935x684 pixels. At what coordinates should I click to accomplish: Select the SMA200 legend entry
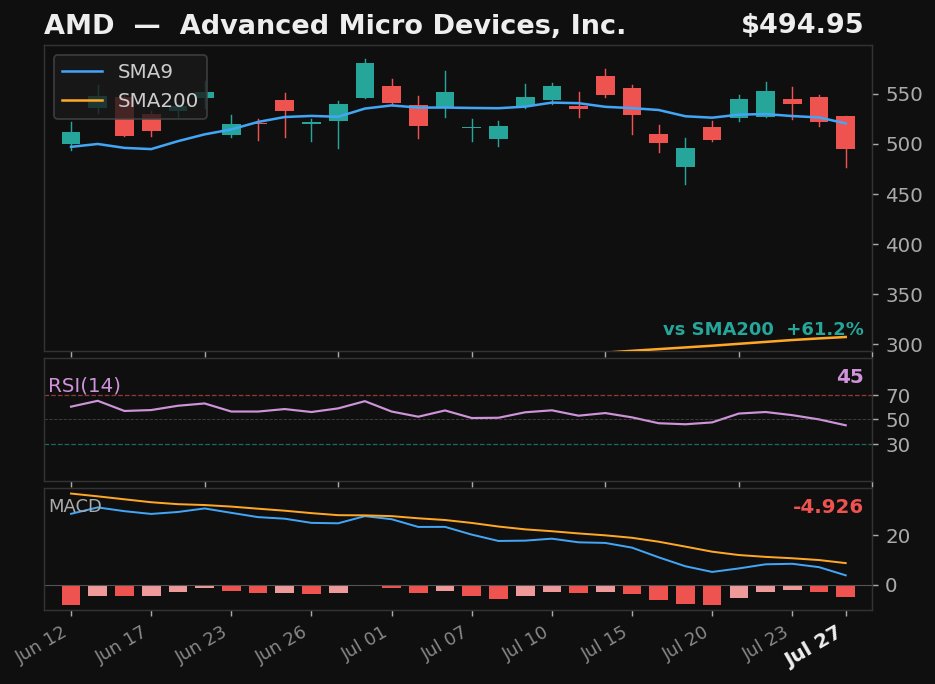click(129, 100)
